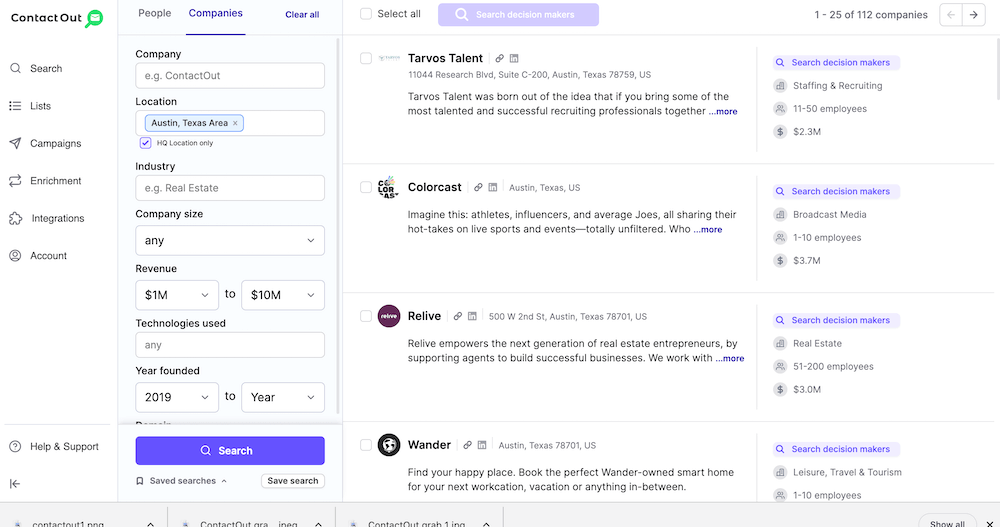Image resolution: width=1000 pixels, height=527 pixels.
Task: Open Account in the sidebar
Action: 38,256
